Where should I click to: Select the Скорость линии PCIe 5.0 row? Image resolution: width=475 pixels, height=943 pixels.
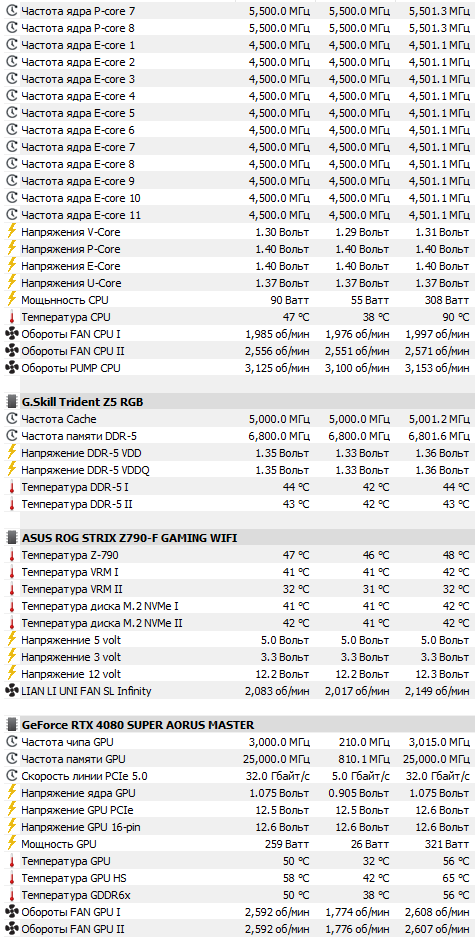(238, 776)
